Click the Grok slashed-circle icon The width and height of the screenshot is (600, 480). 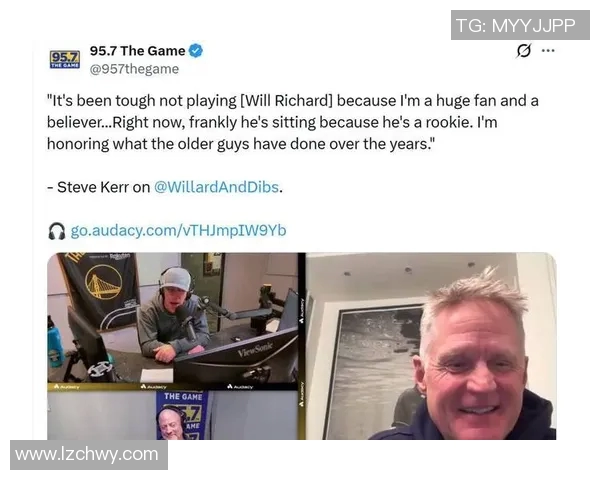tap(523, 51)
